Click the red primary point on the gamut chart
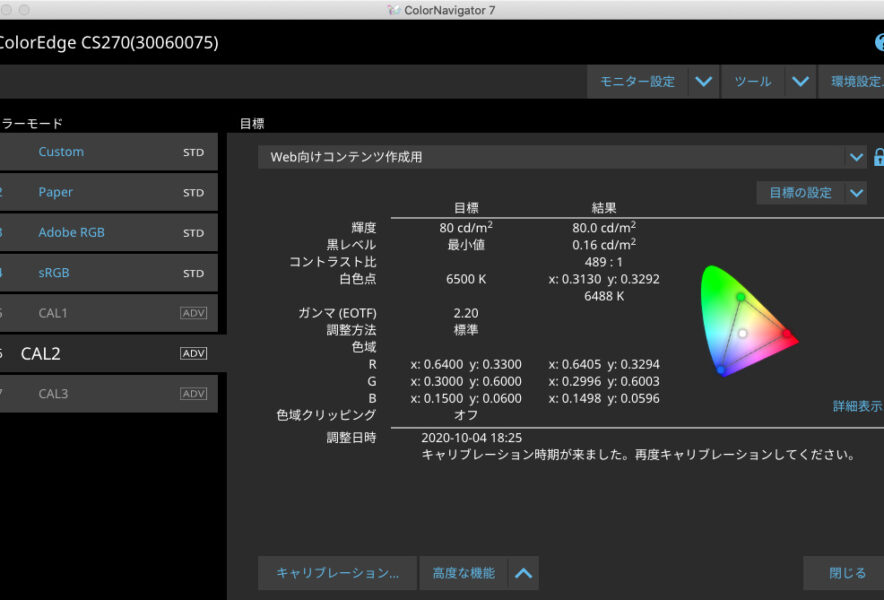This screenshot has width=884, height=600. click(x=786, y=334)
